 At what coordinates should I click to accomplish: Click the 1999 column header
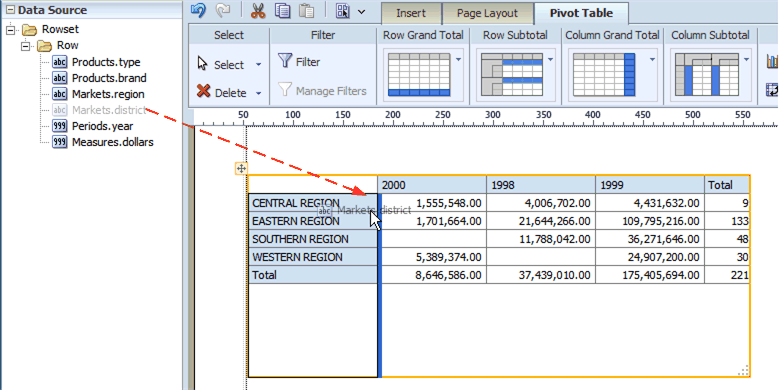click(650, 185)
